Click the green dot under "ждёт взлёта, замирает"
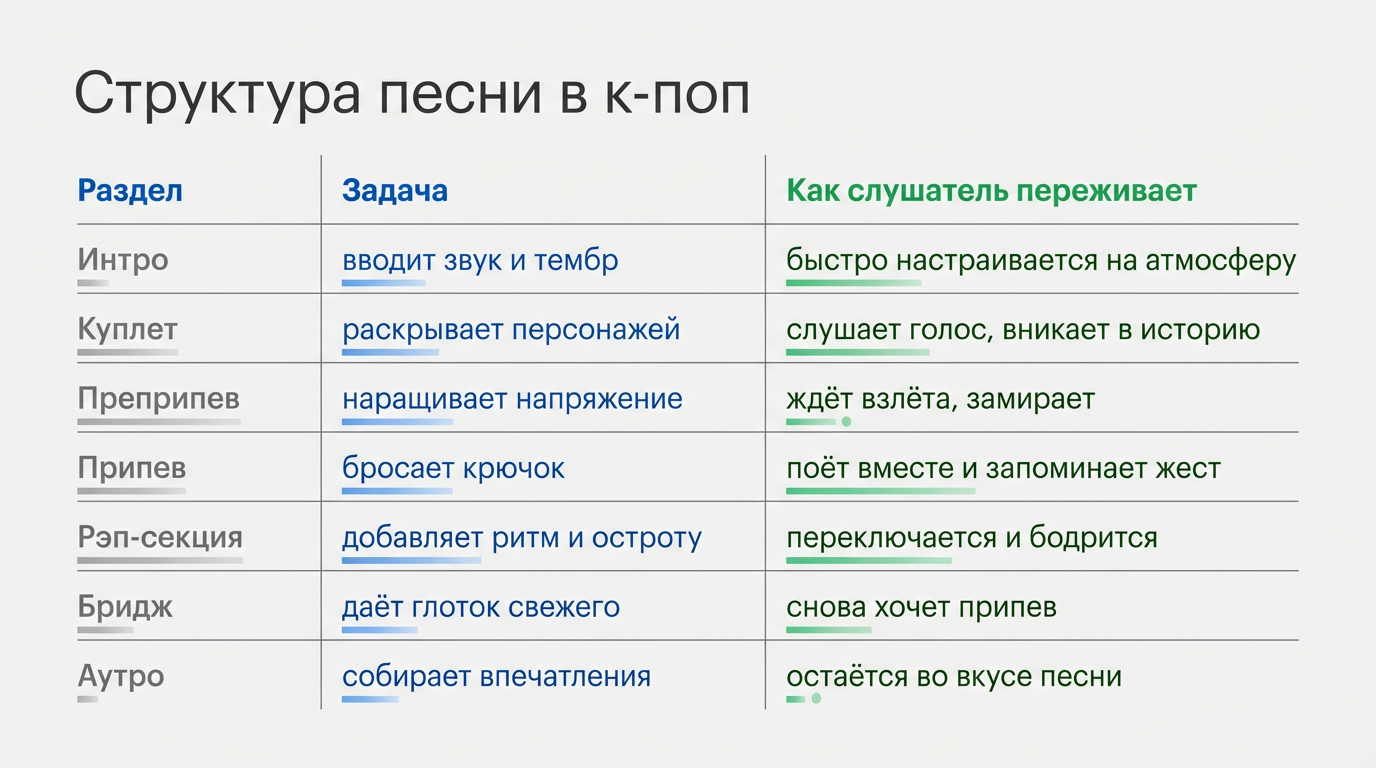Screen dimensions: 1376x768 click(846, 422)
